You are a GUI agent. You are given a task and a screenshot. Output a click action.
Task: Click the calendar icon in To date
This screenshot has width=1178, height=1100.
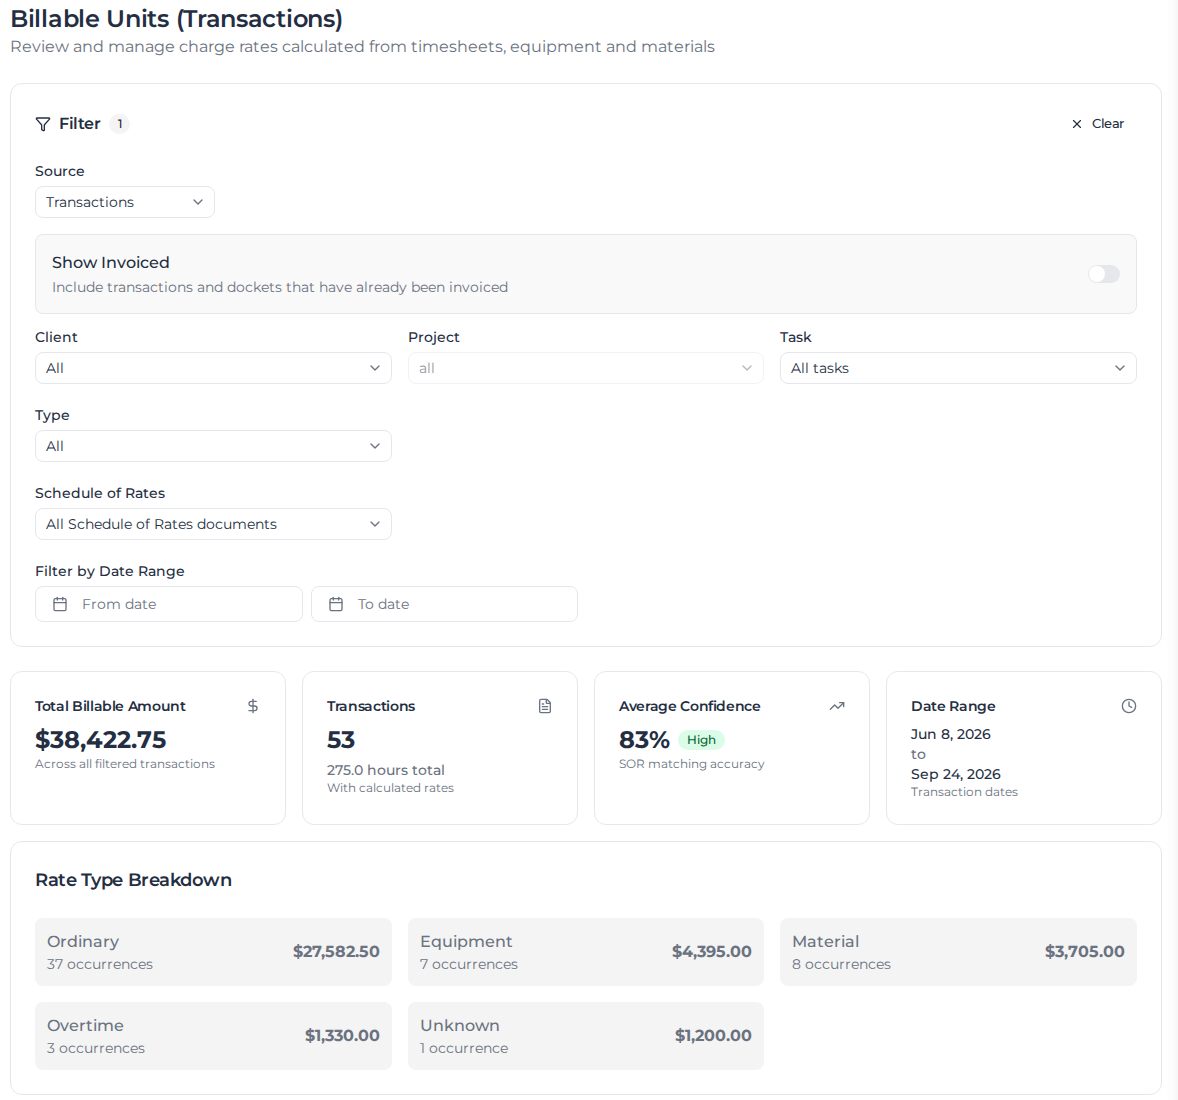pos(336,604)
